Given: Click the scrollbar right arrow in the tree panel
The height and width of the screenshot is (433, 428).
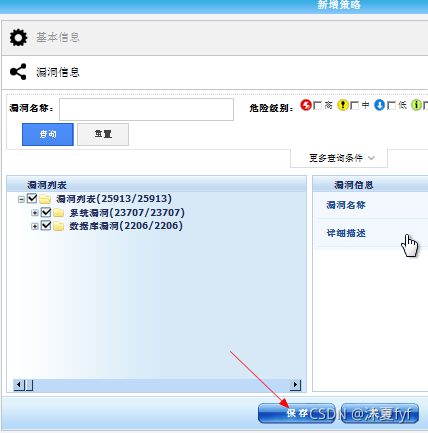Looking at the screenshot, I should click(x=295, y=385).
